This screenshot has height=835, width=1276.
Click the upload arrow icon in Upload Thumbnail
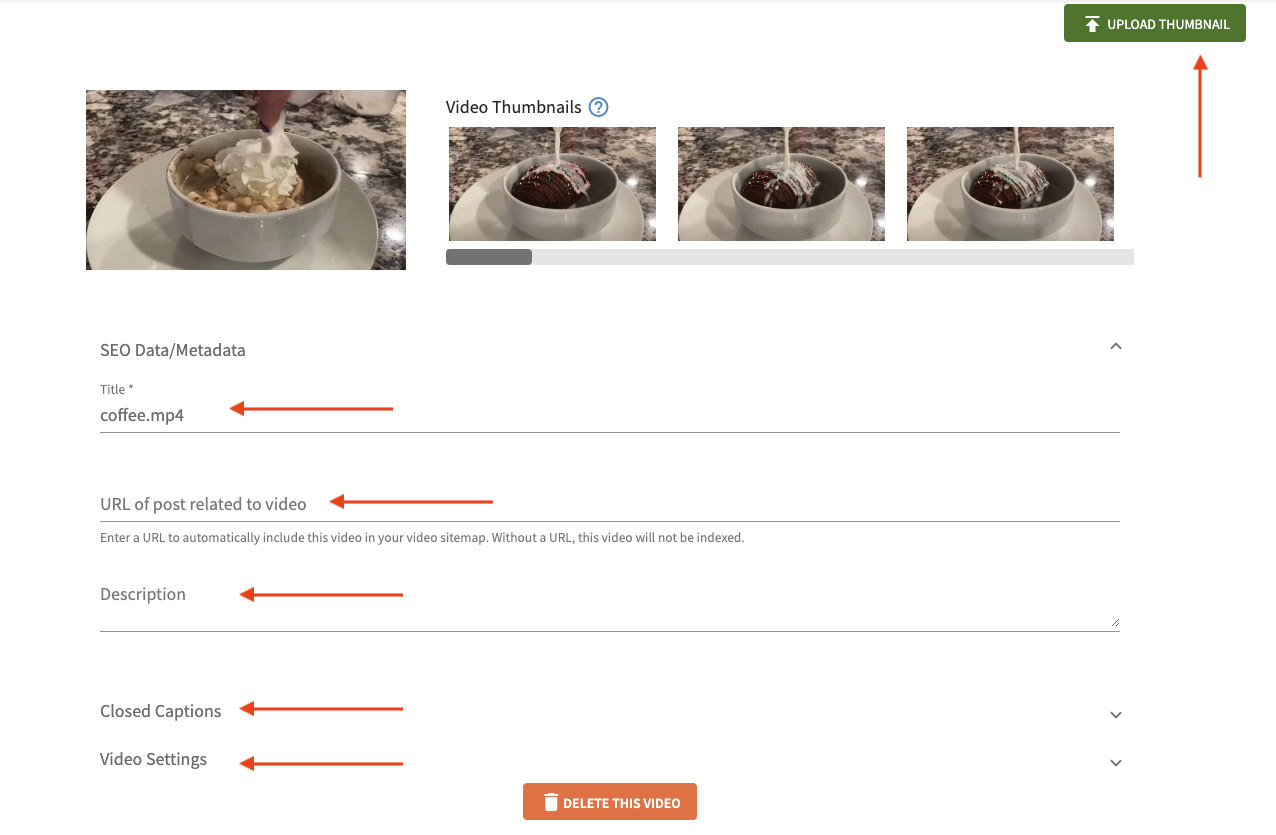[x=1092, y=24]
